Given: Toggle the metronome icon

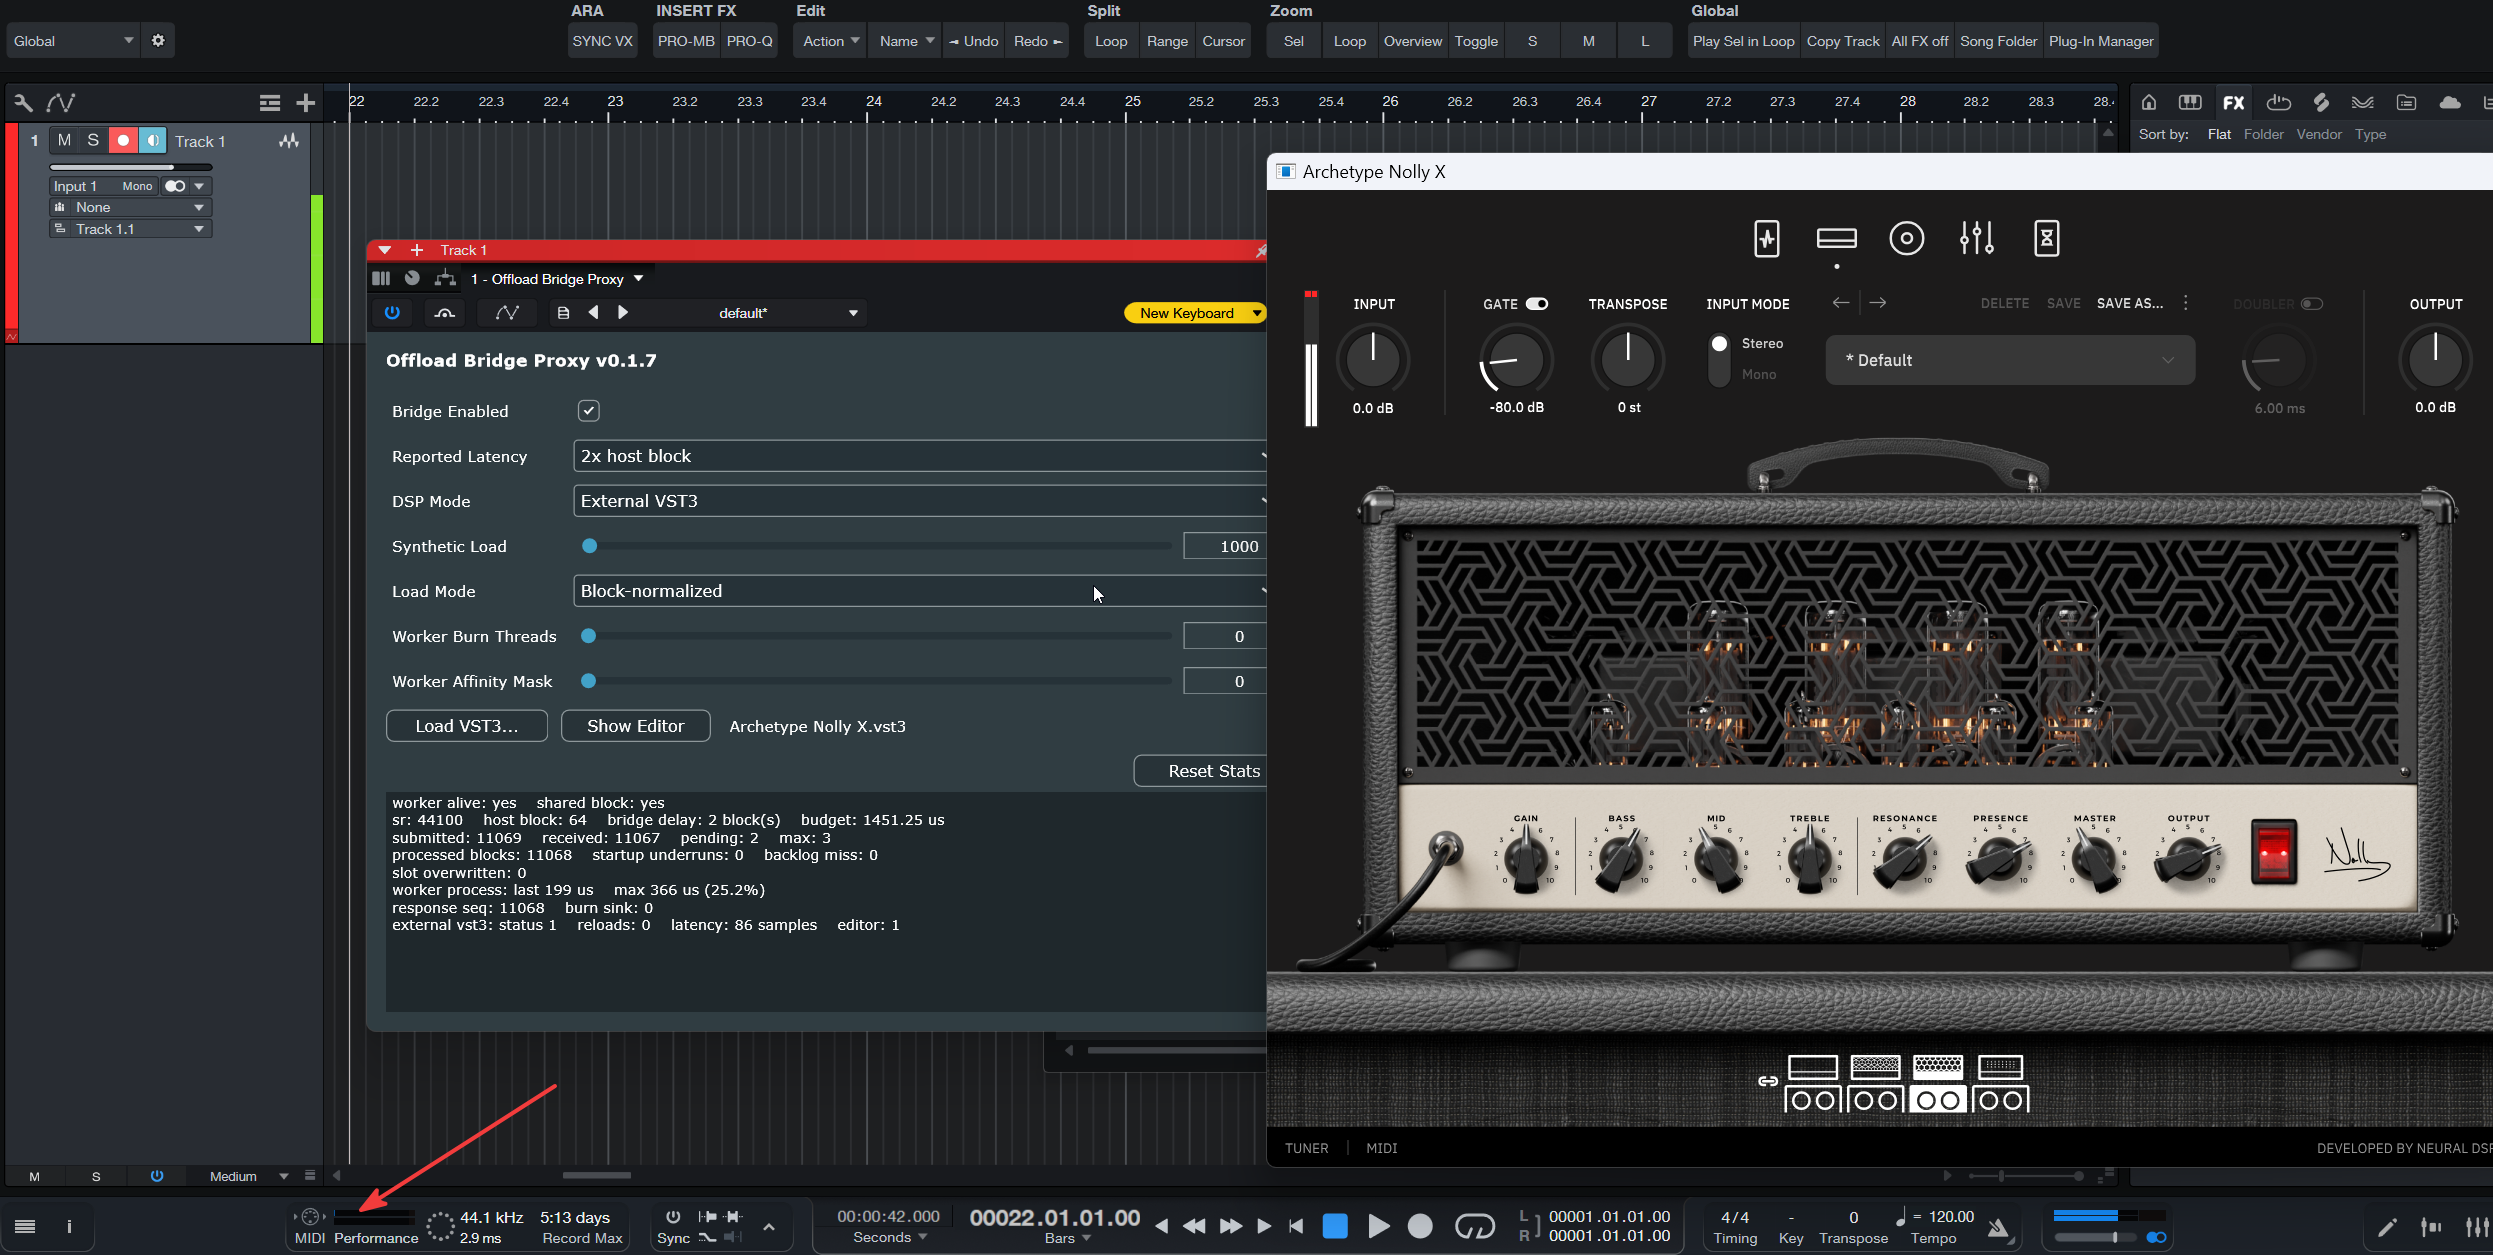Looking at the screenshot, I should point(1999,1227).
